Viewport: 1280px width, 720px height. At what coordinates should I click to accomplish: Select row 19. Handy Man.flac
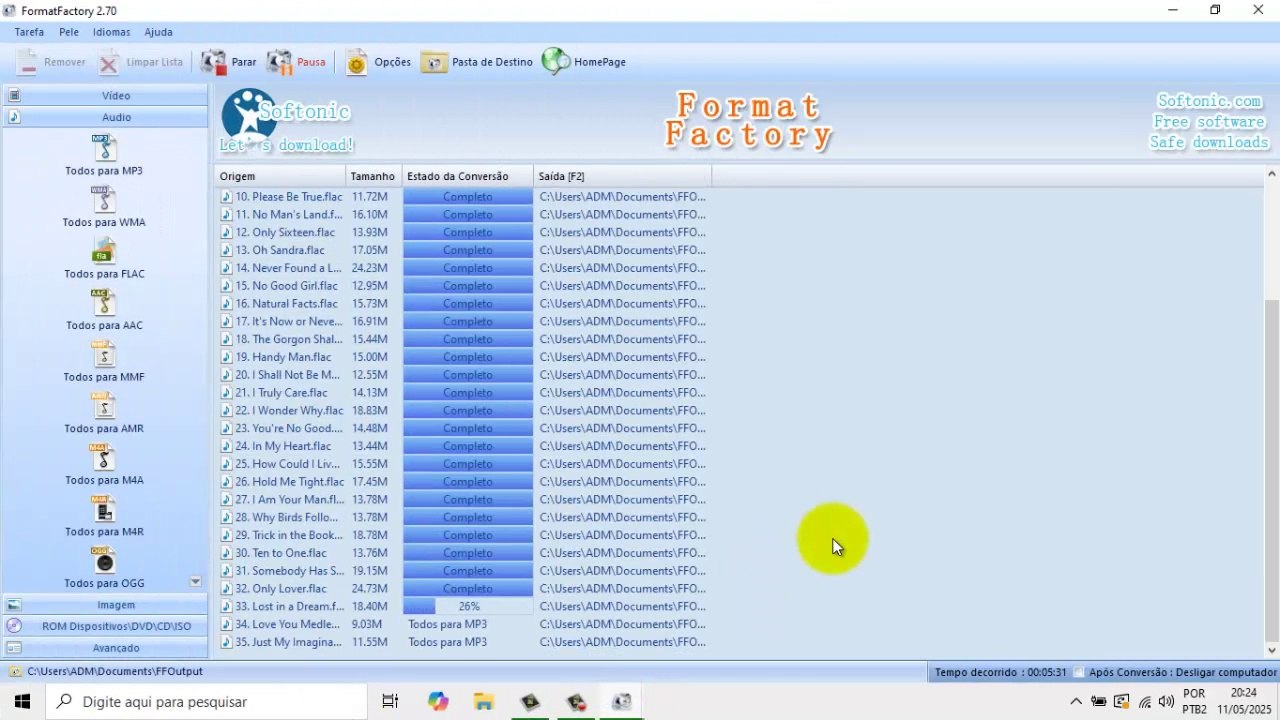(464, 357)
